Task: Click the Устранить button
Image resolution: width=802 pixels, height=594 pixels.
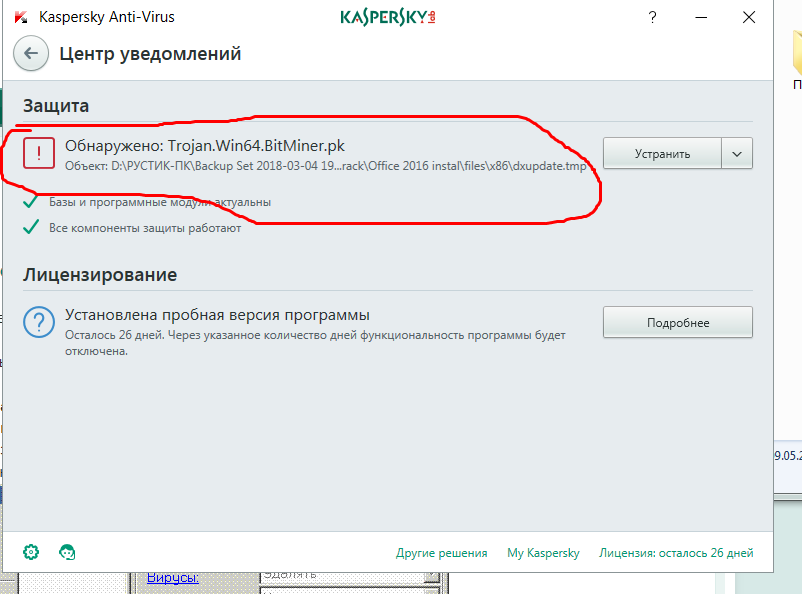Action: pyautogui.click(x=662, y=153)
